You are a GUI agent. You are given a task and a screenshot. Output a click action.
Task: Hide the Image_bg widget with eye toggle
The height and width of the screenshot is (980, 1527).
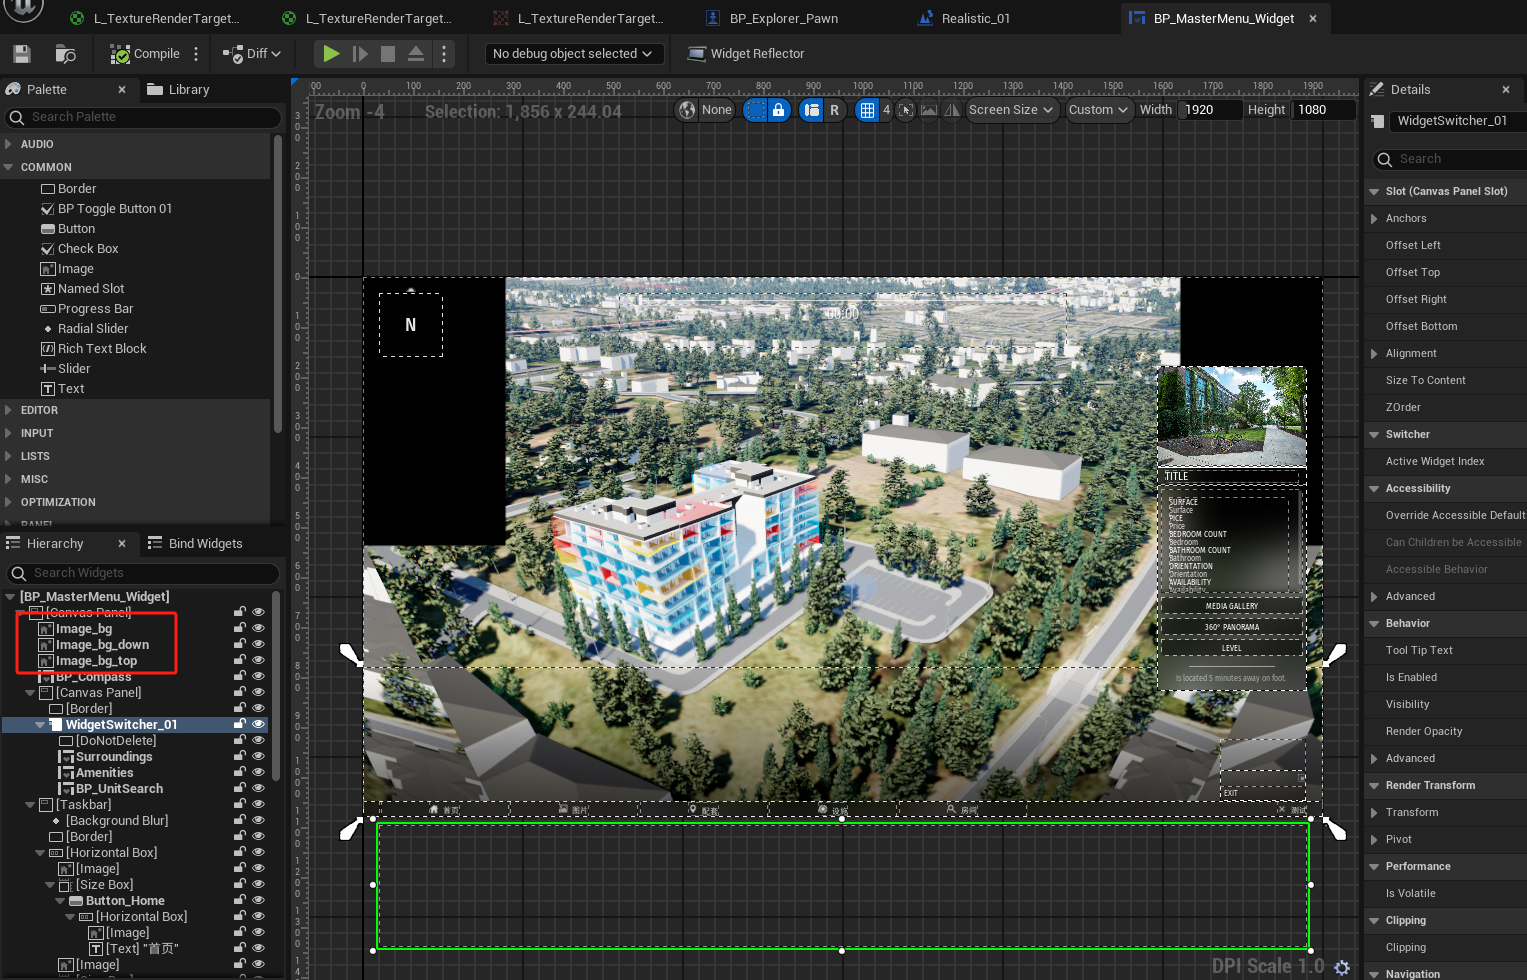pyautogui.click(x=259, y=628)
